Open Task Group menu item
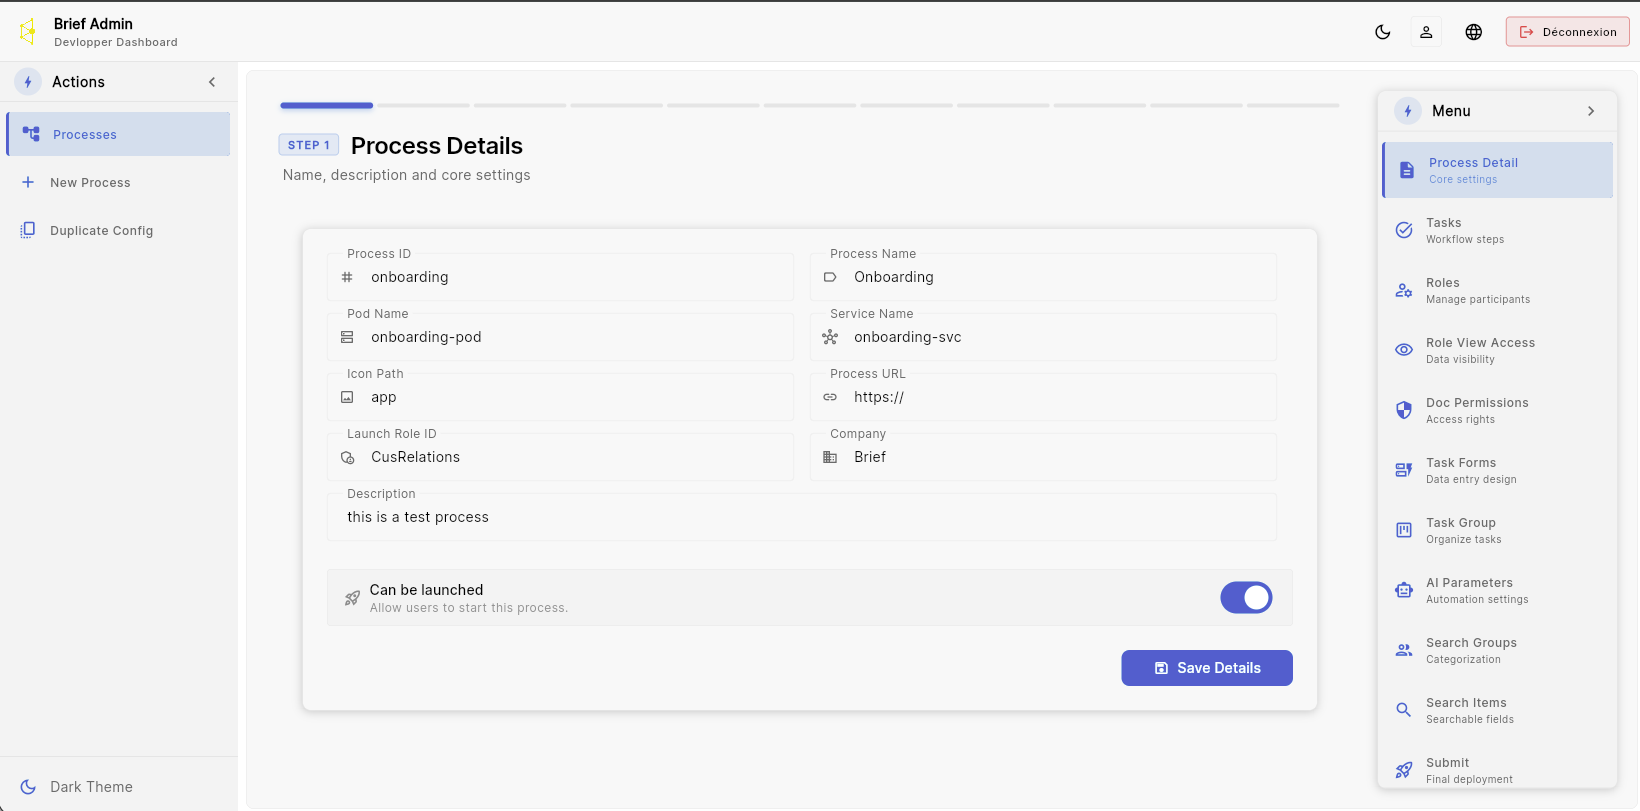 1498,530
